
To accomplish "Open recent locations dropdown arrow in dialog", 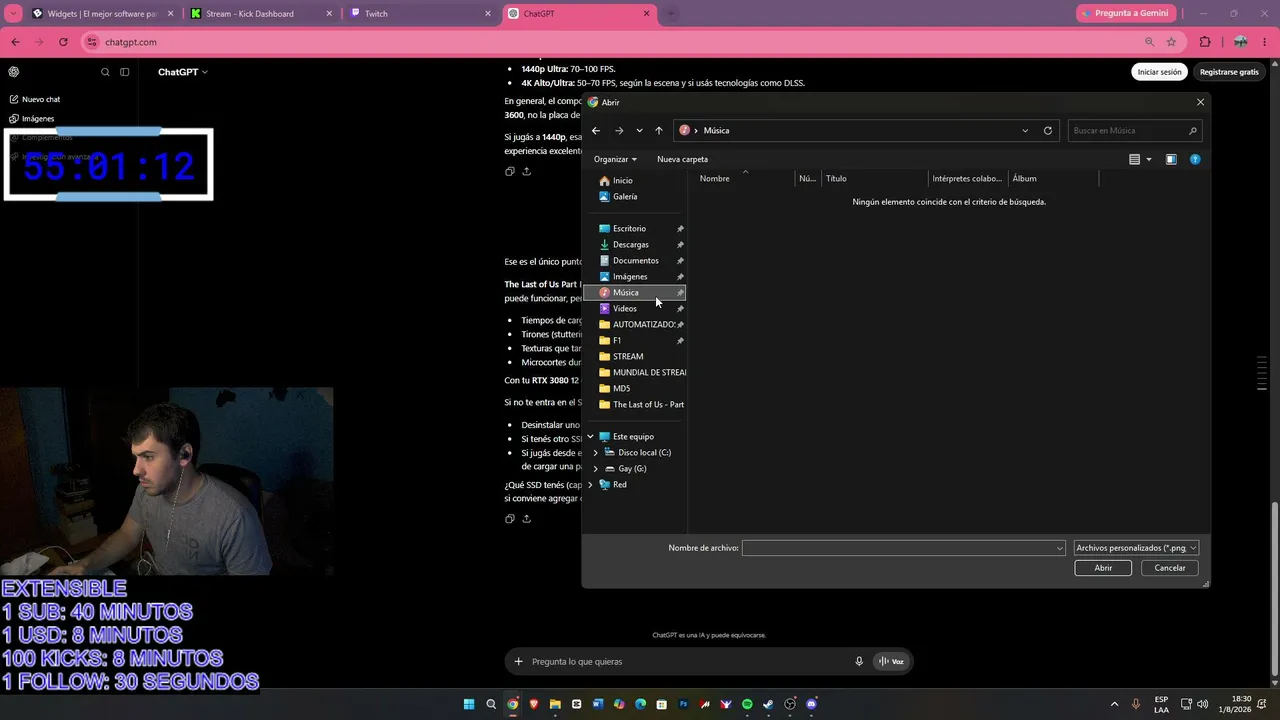I will pos(639,131).
